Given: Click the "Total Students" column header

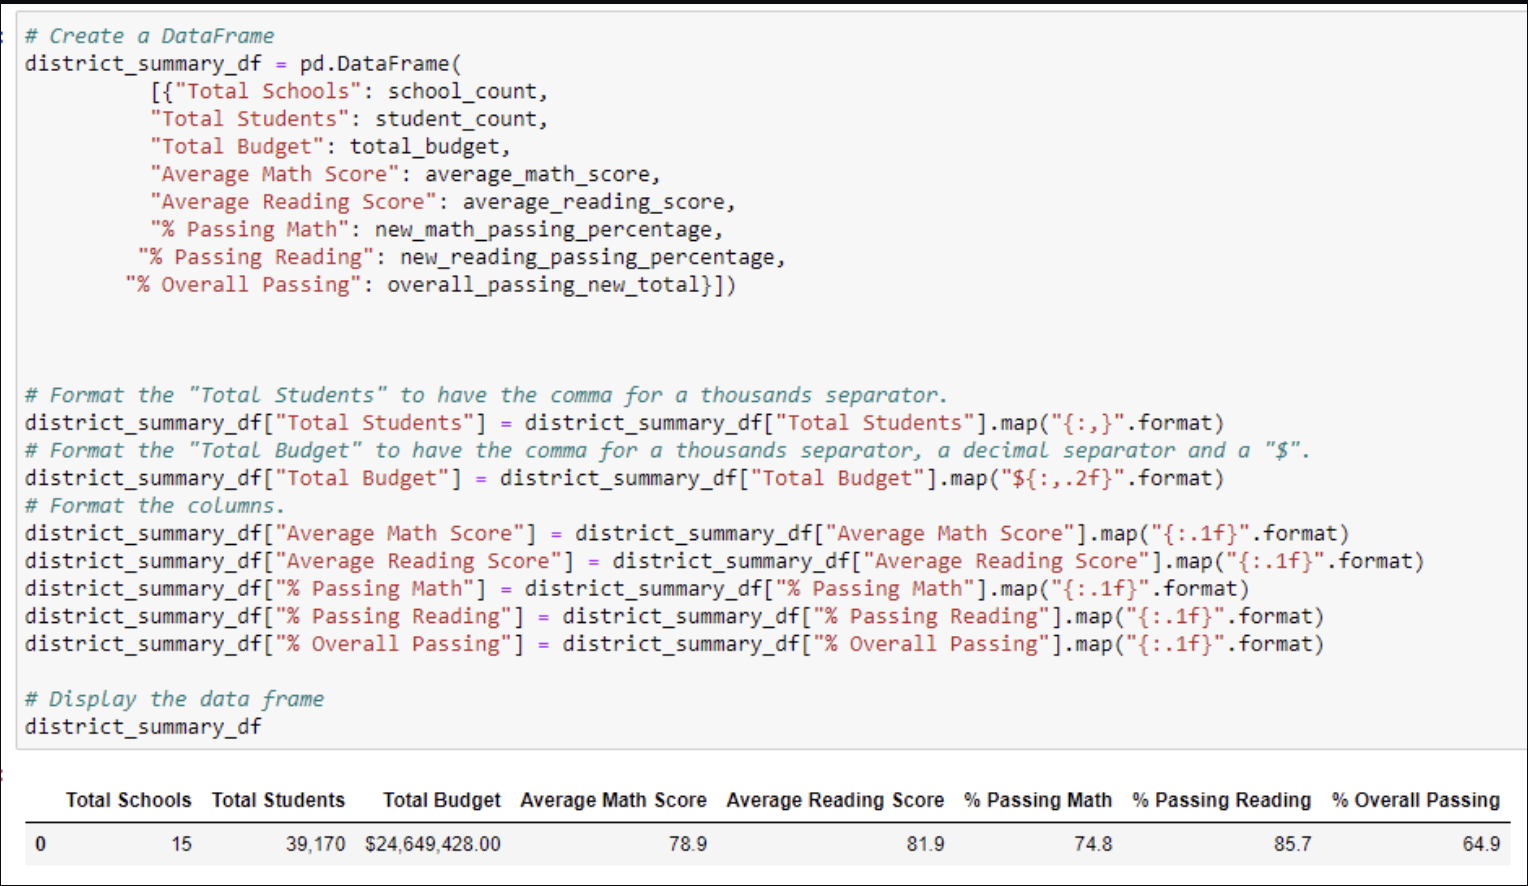Looking at the screenshot, I should [x=278, y=800].
